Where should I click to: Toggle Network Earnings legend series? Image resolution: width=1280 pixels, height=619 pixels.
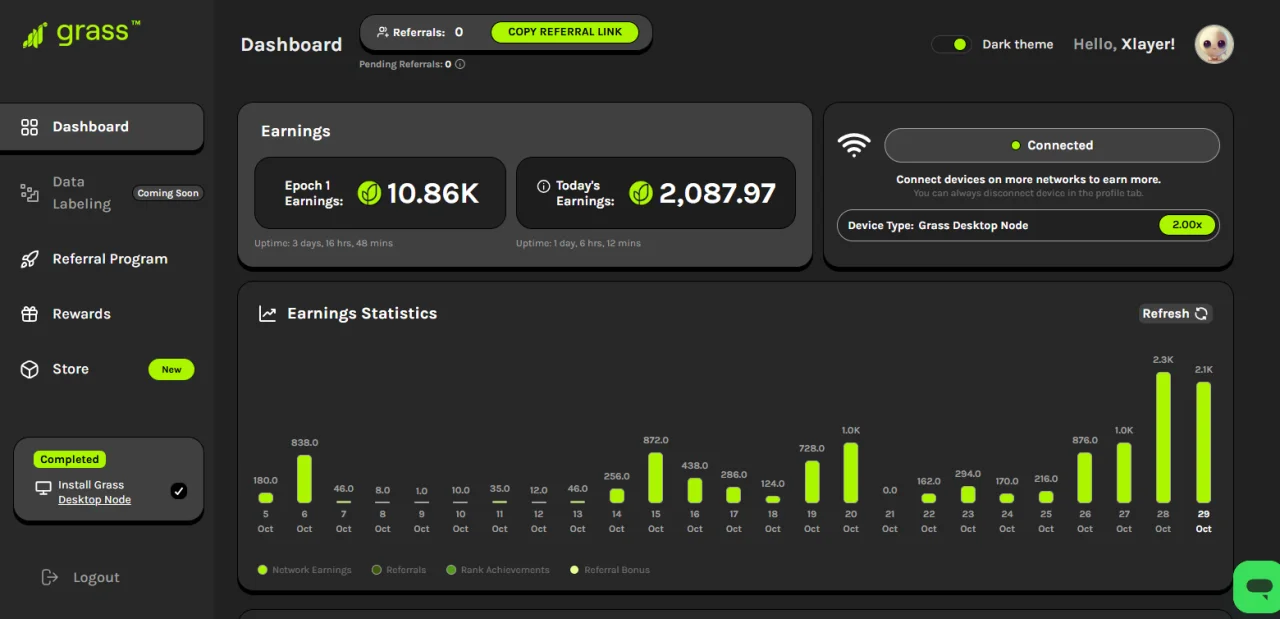(305, 570)
